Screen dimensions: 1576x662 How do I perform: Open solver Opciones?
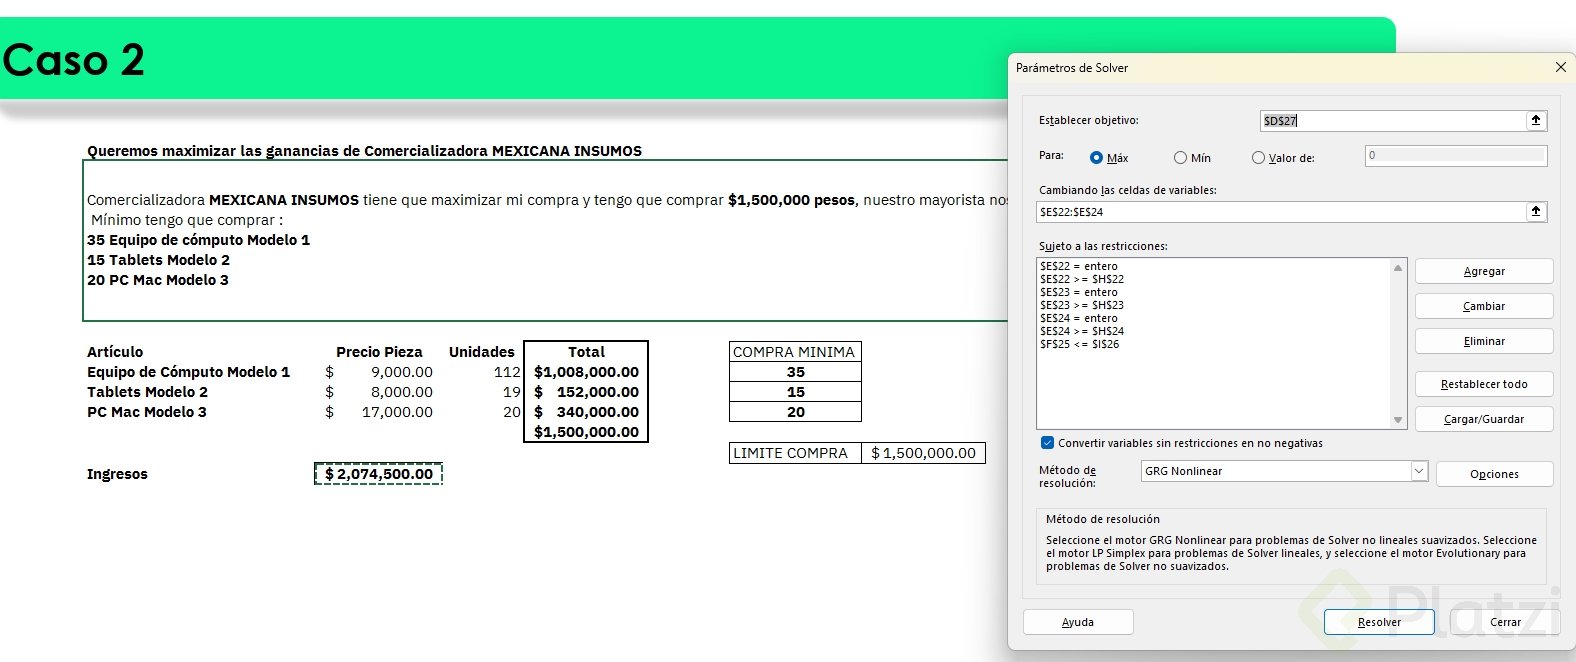[1494, 474]
